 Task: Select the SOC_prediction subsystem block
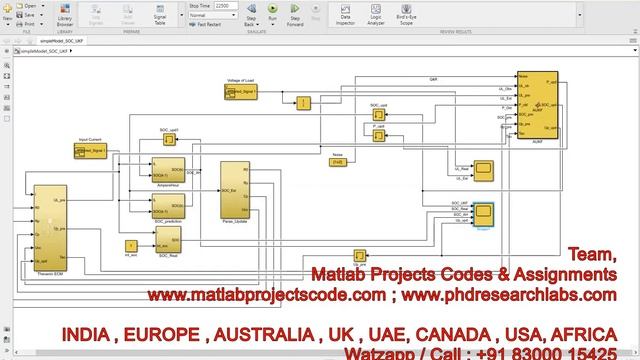coord(168,206)
